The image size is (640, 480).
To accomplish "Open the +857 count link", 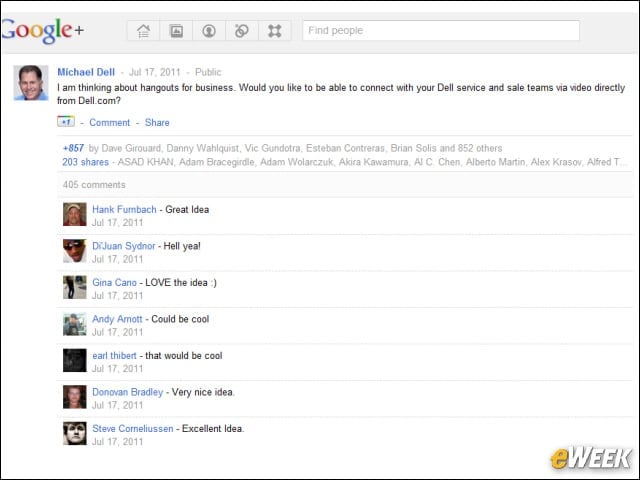I will [73, 148].
